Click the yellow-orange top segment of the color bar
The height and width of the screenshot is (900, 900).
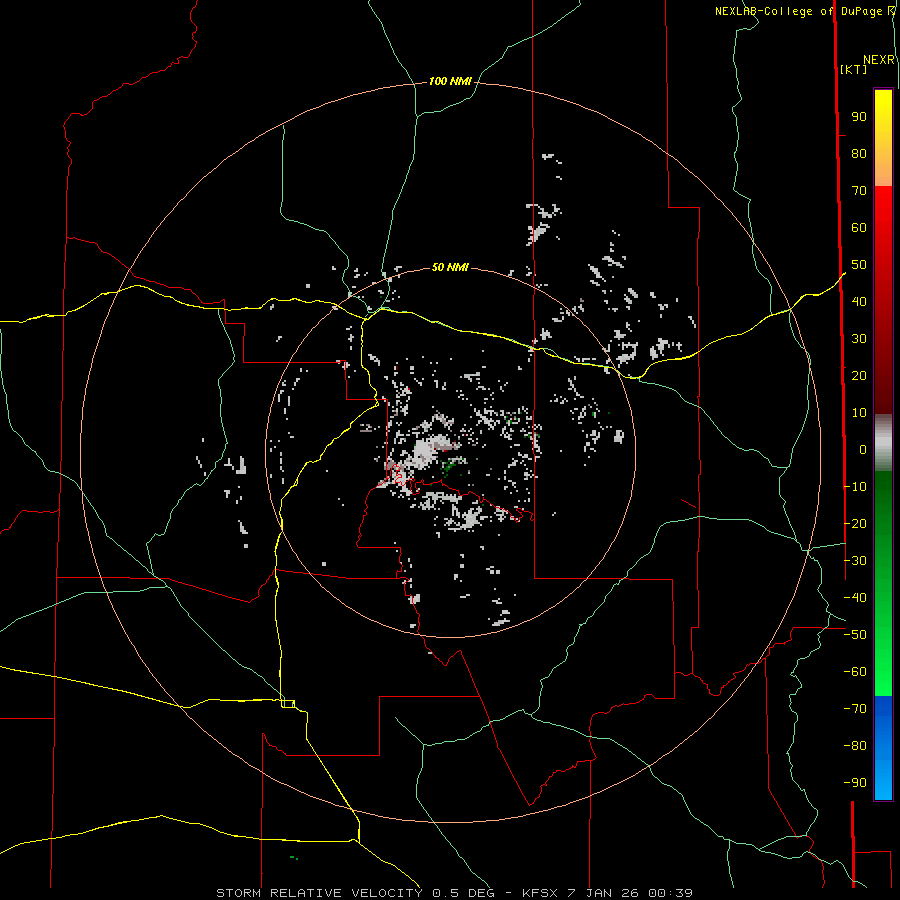883,138
